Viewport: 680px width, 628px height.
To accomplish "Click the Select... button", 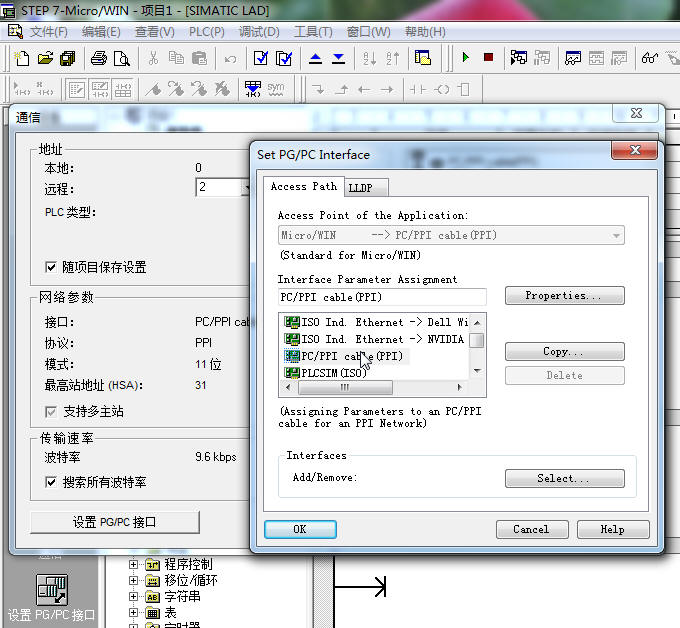I will 564,478.
